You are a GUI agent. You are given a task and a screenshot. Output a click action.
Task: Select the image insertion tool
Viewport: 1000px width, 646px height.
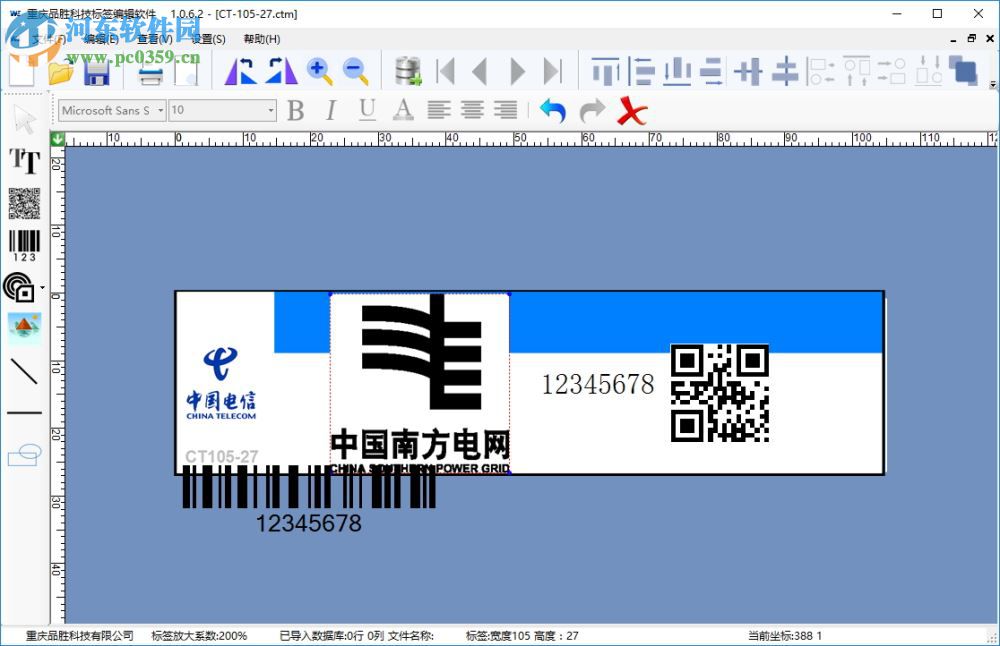(24, 327)
